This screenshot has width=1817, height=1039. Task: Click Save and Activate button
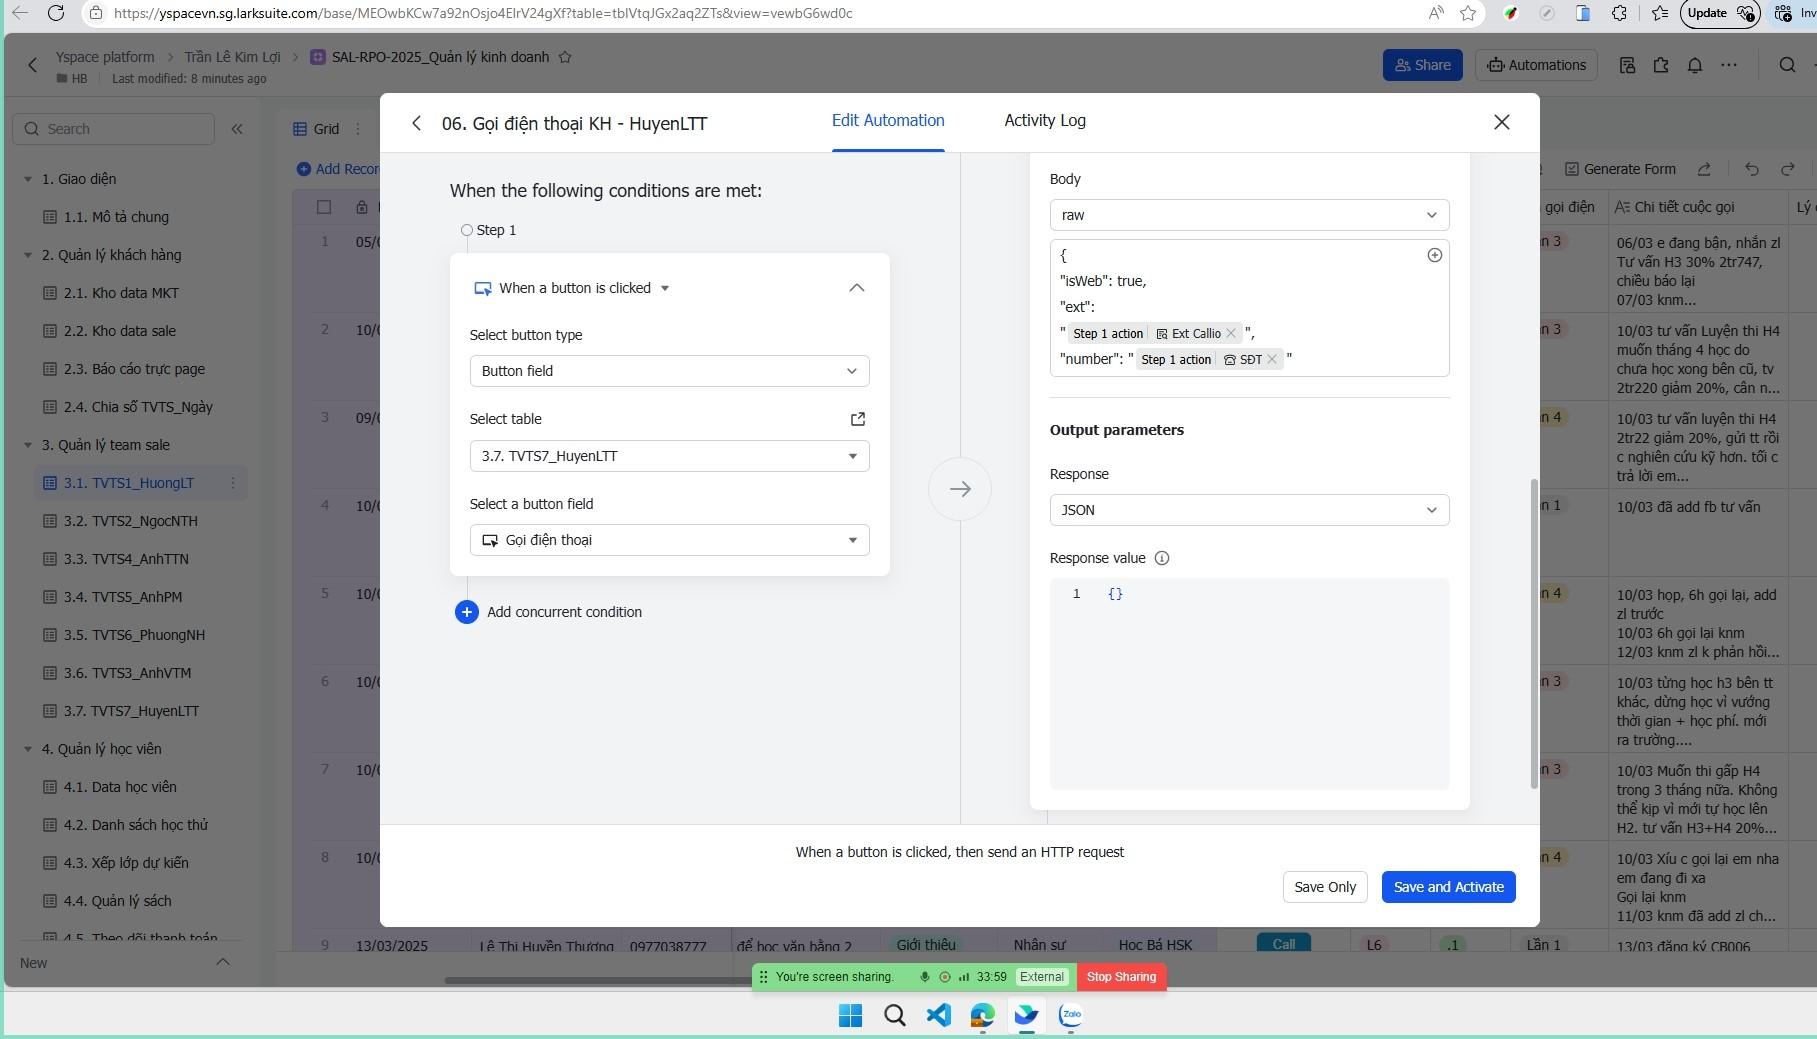[x=1448, y=887]
